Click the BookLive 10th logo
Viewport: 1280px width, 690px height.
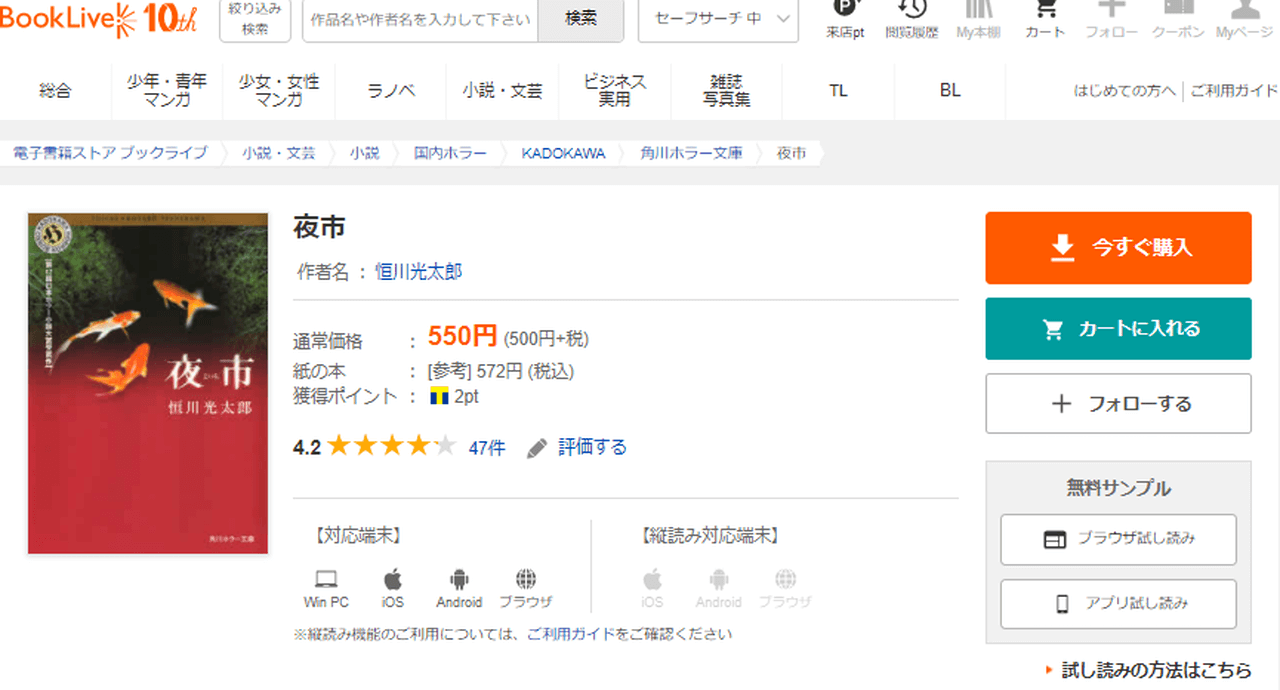pyautogui.click(x=98, y=18)
